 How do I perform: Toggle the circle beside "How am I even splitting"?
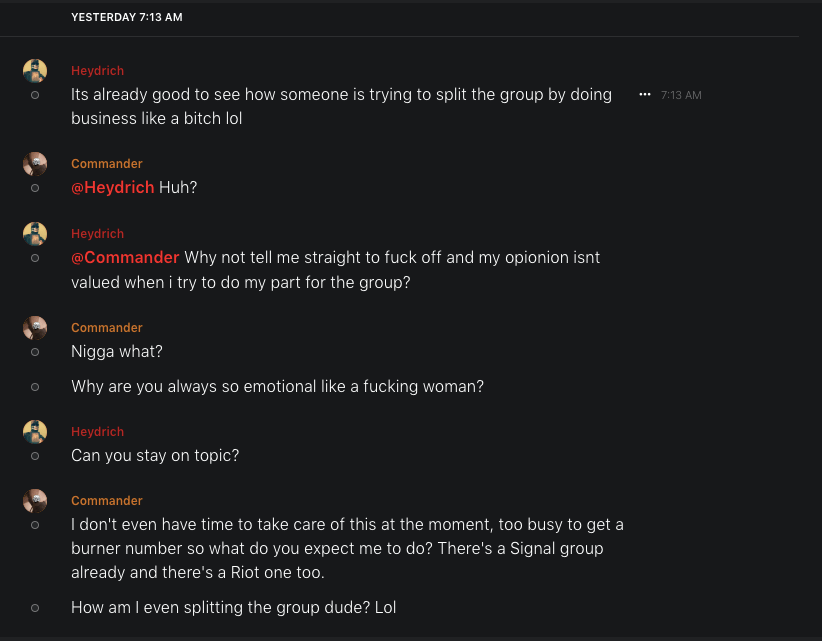click(x=35, y=608)
